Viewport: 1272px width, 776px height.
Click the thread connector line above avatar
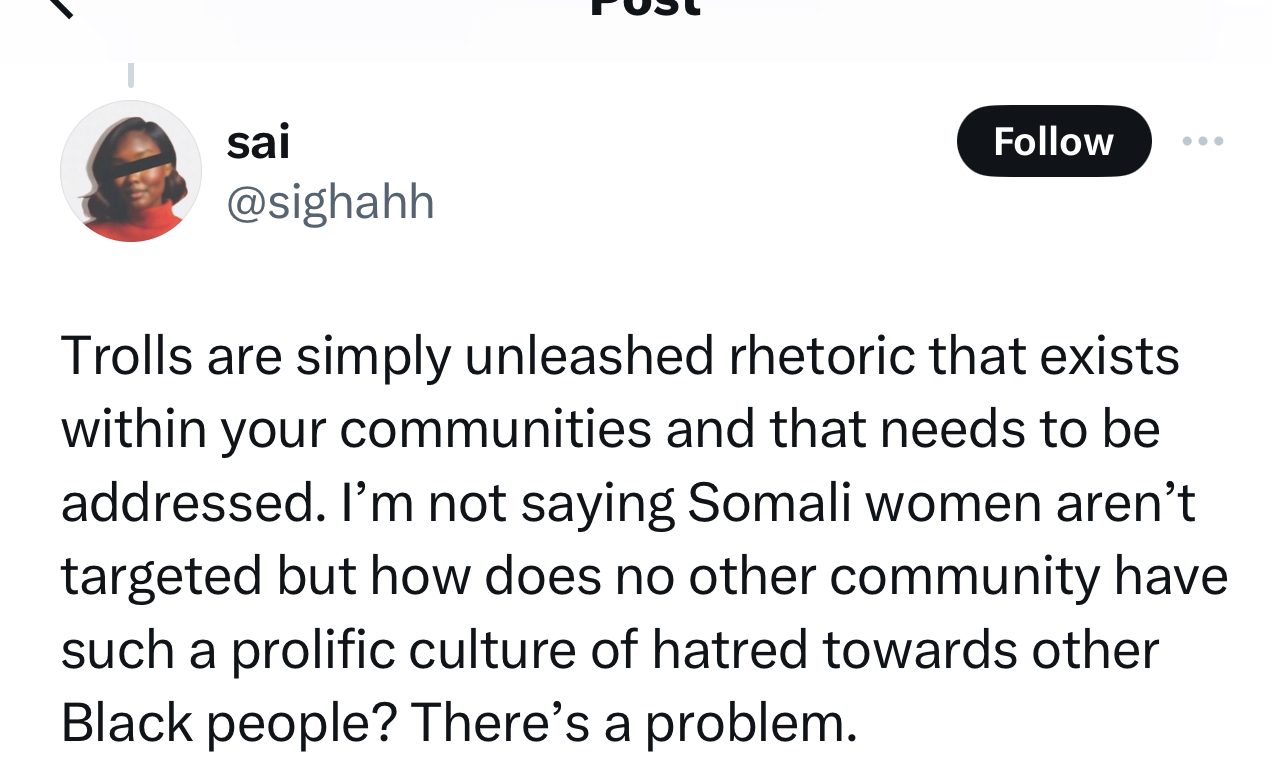pyautogui.click(x=130, y=74)
